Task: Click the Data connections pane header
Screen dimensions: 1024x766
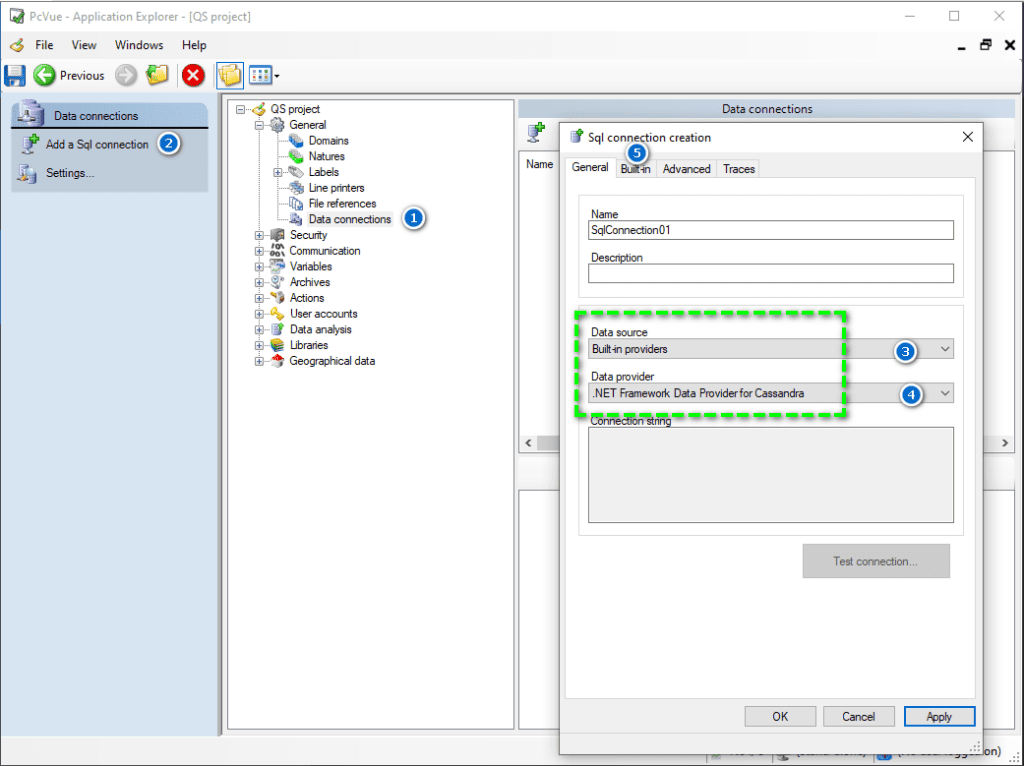Action: 110,115
